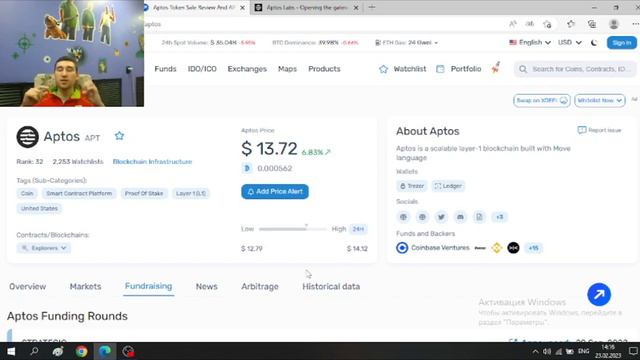Screen dimensions: 640x360
Task: Switch to Arbitrage tab
Action: click(260, 287)
